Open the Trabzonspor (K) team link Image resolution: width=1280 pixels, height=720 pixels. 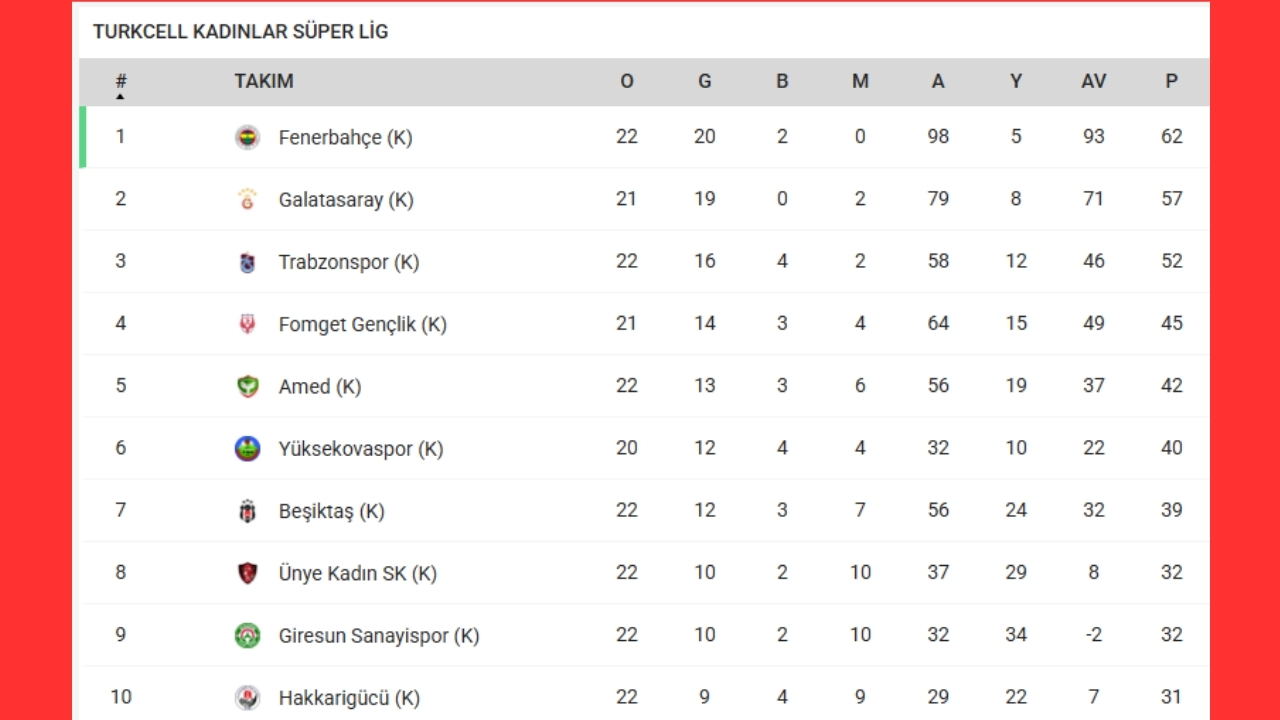point(348,262)
